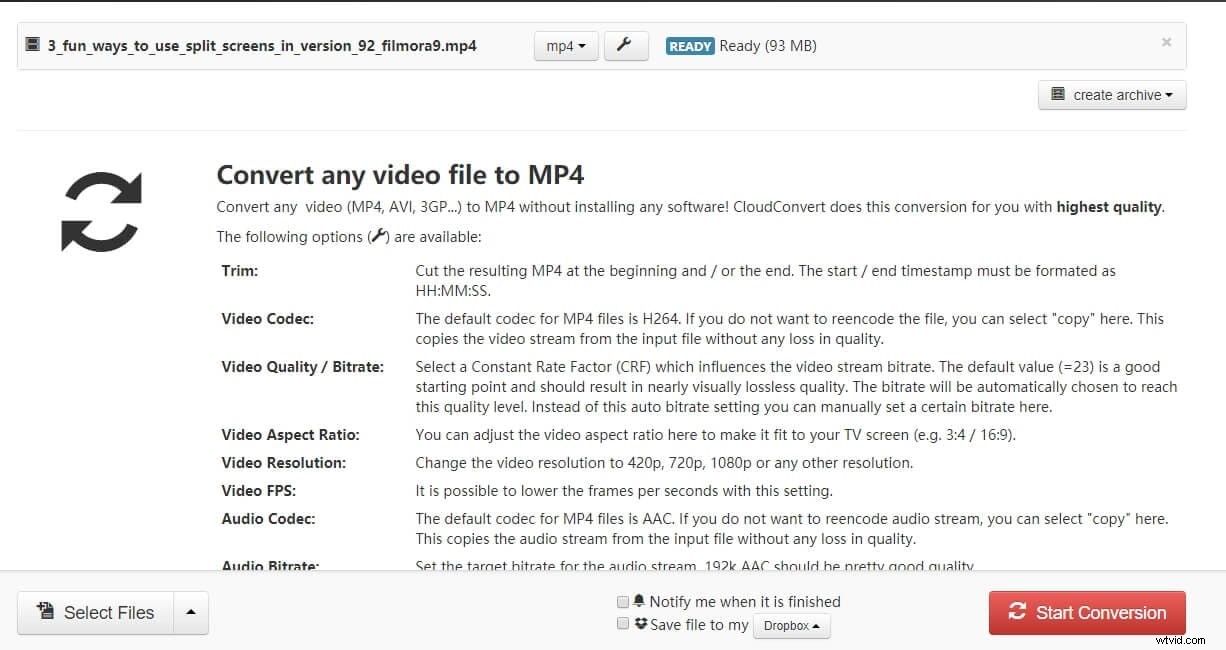Click the Dropbox flower icon beside save option
The image size is (1226, 650).
640,624
